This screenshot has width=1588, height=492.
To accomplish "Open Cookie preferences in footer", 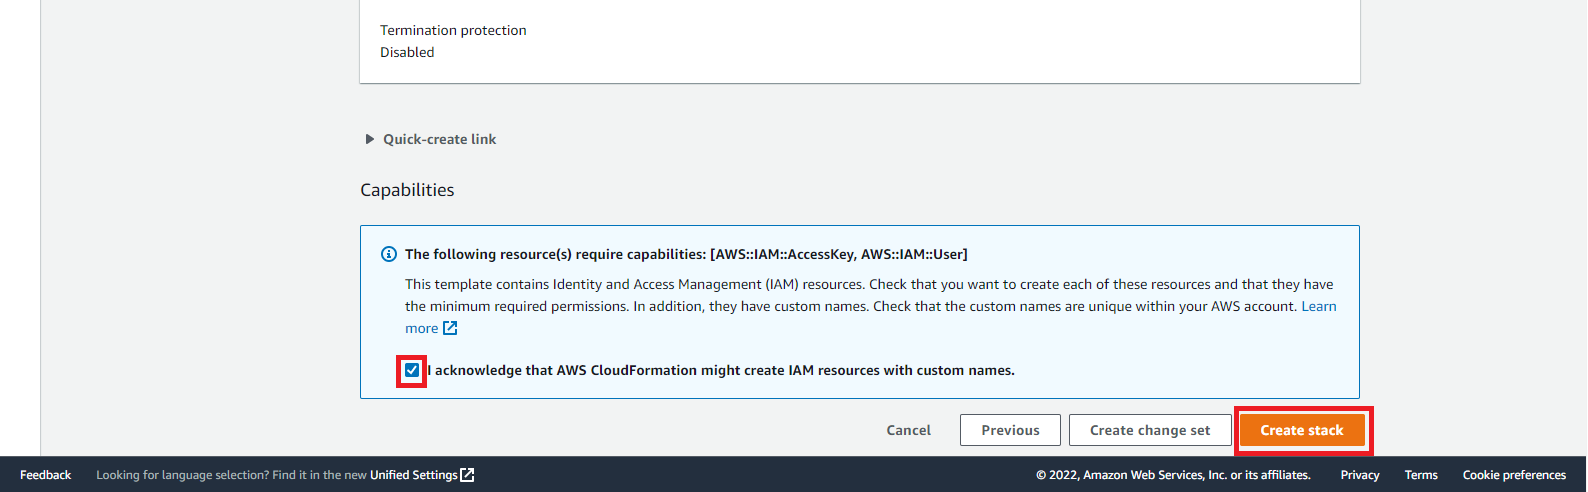I will click(1514, 475).
